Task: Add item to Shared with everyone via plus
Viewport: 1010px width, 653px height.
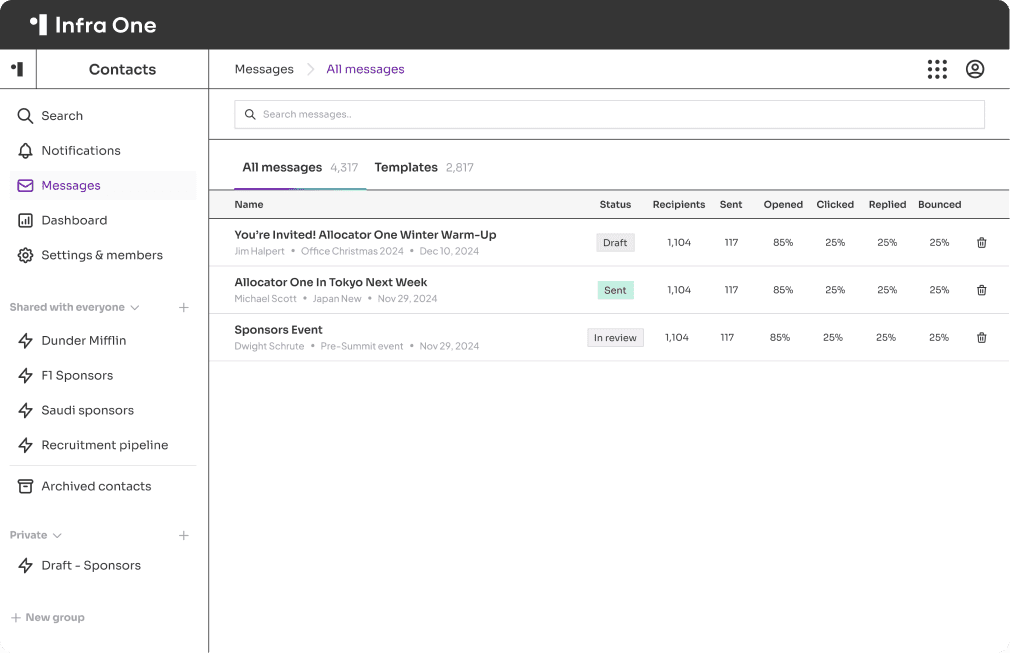Action: click(184, 307)
